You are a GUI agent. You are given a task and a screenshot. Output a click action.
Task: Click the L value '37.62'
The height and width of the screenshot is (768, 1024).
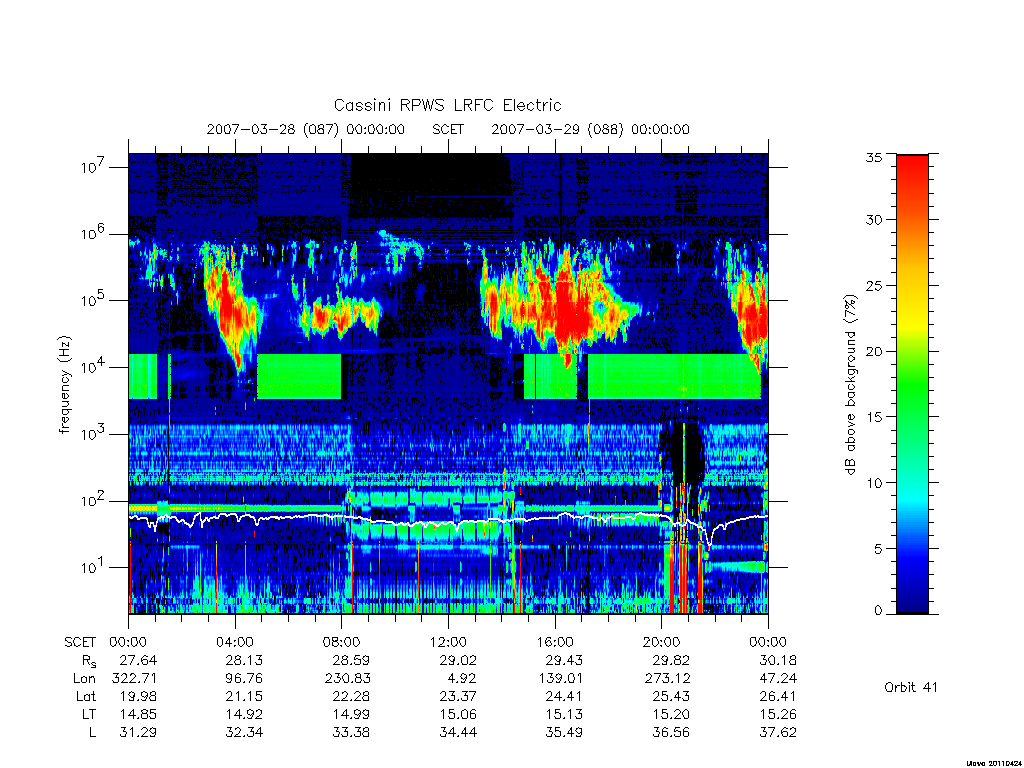(778, 732)
